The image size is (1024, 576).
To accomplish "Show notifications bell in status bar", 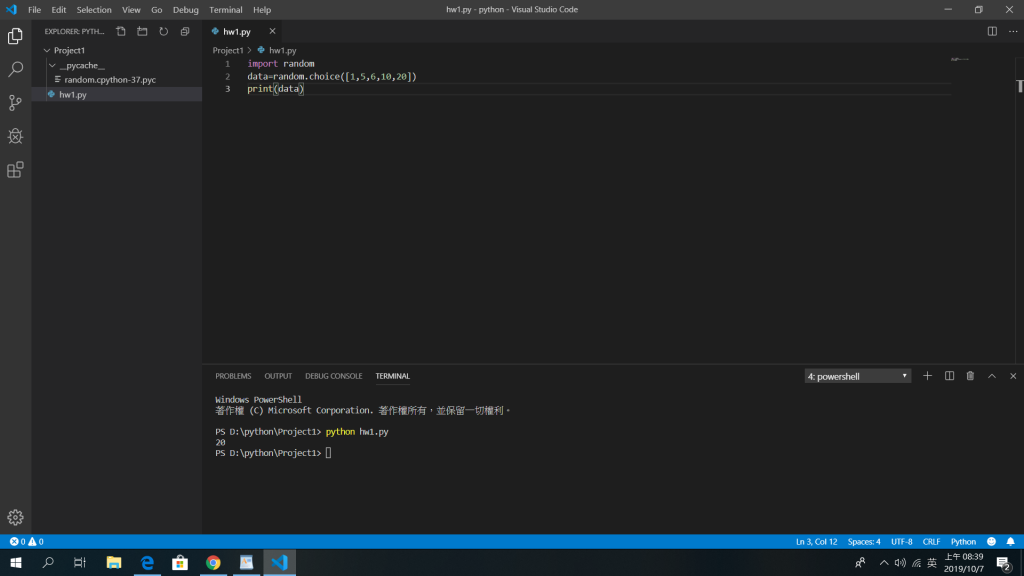I will coord(1010,541).
